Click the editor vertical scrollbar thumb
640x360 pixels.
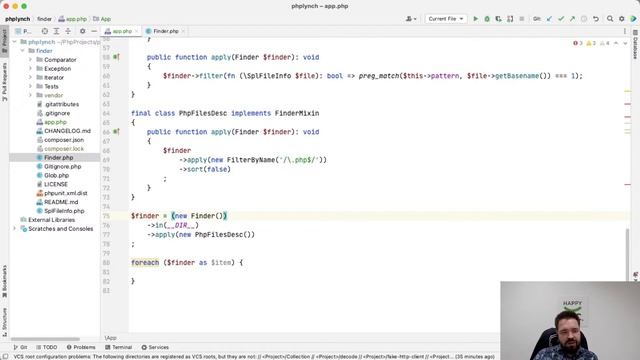pos(627,255)
